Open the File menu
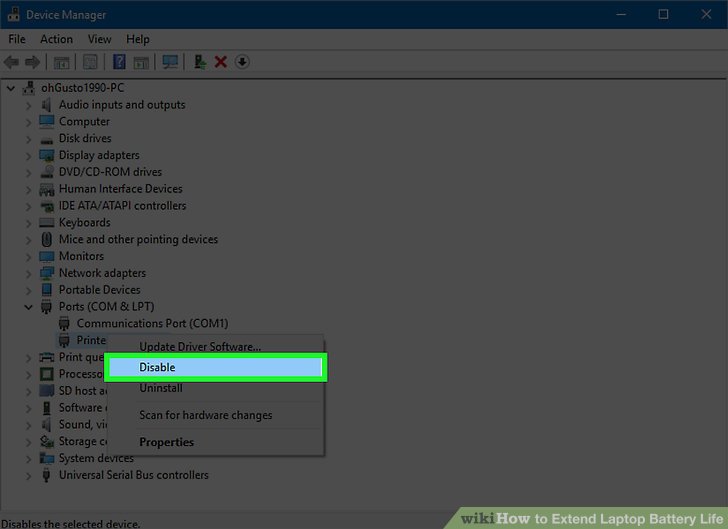Image resolution: width=728 pixels, height=529 pixels. (x=17, y=39)
